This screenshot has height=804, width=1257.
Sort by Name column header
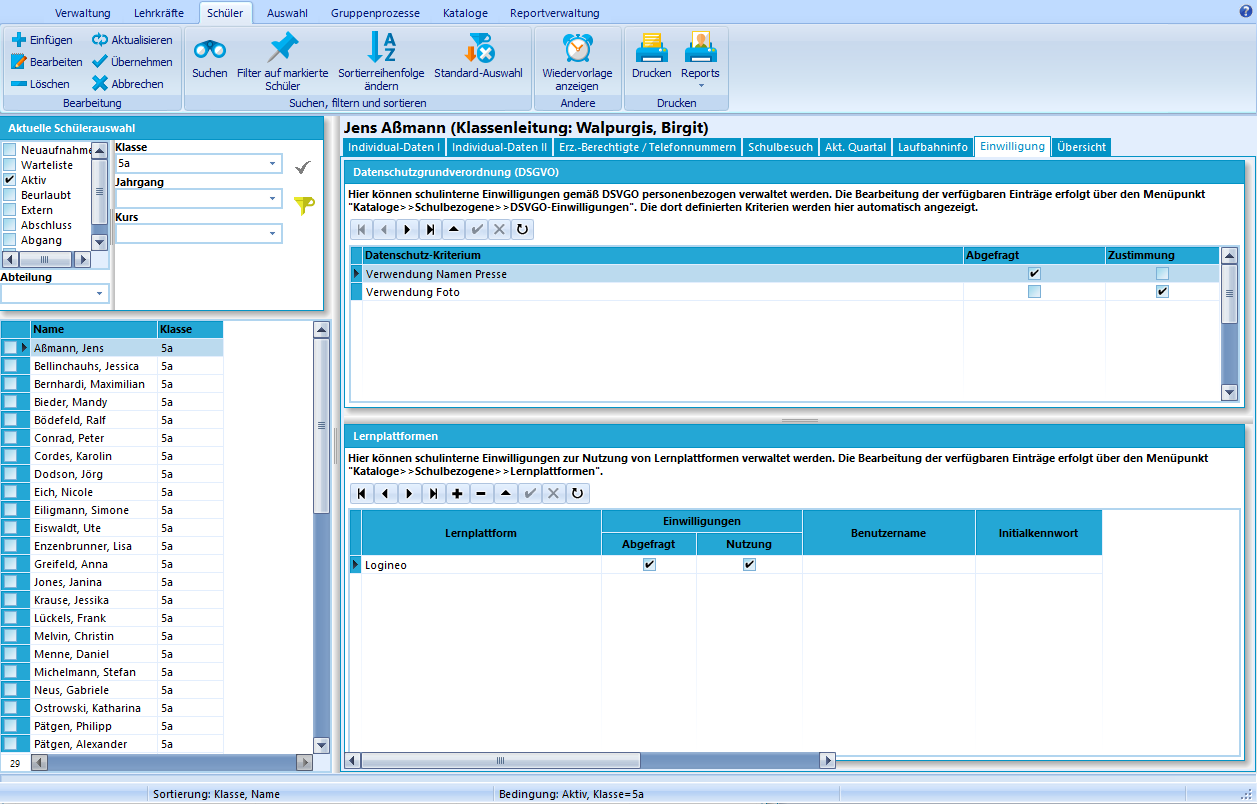pyautogui.click(x=94, y=329)
